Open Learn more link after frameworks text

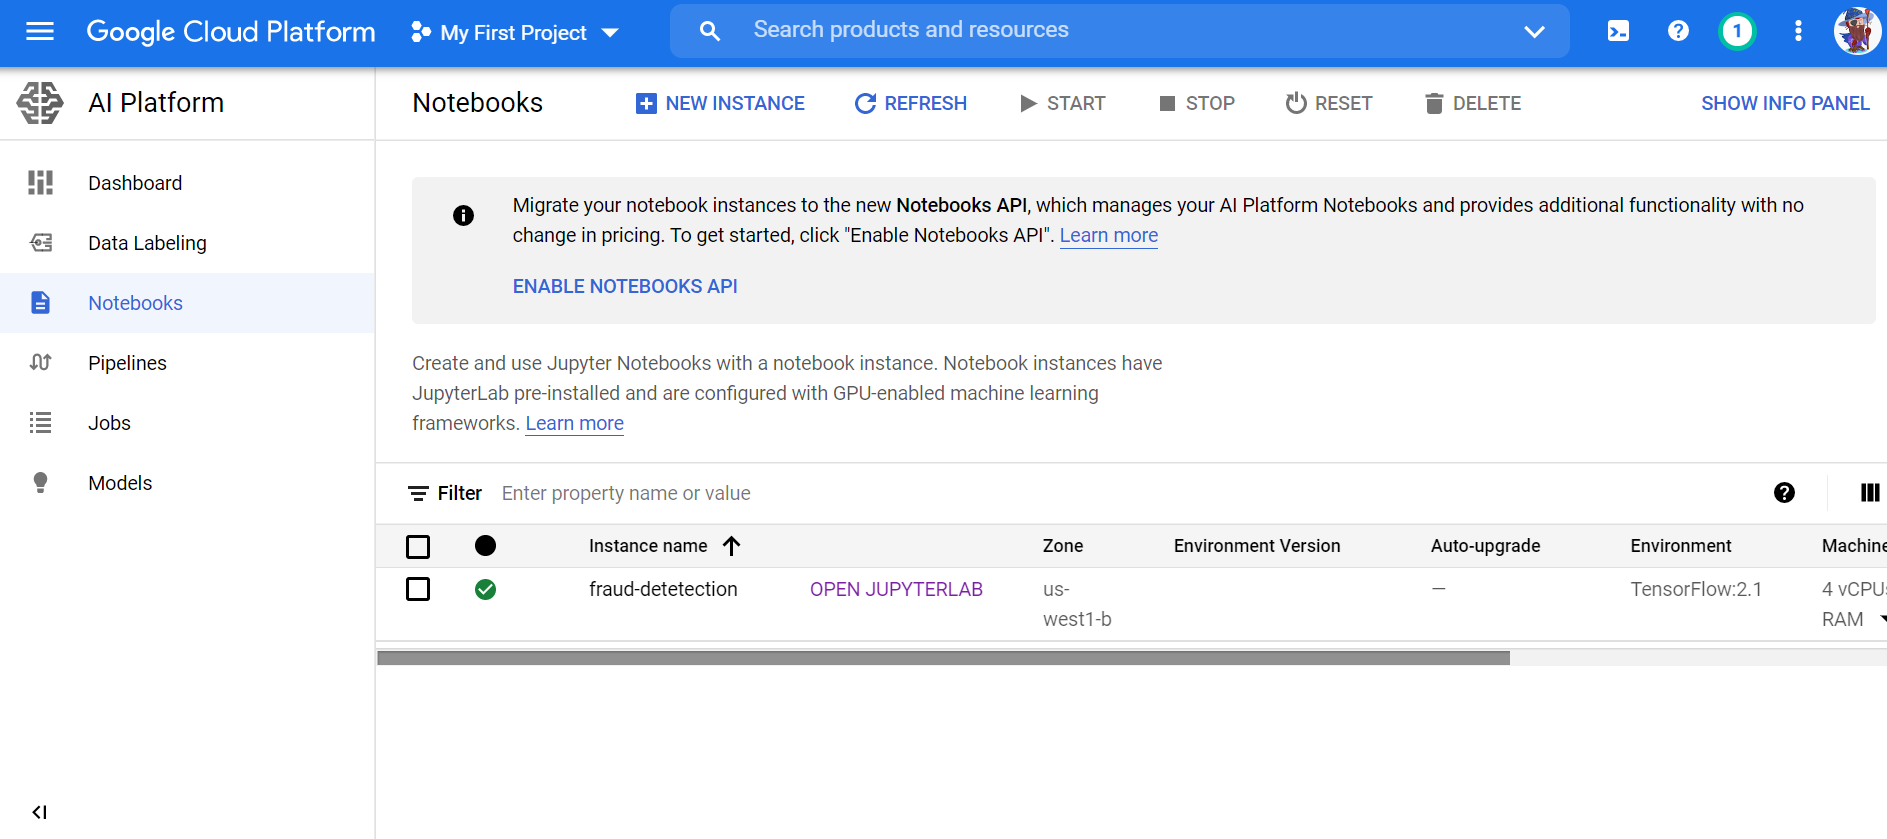pyautogui.click(x=574, y=424)
